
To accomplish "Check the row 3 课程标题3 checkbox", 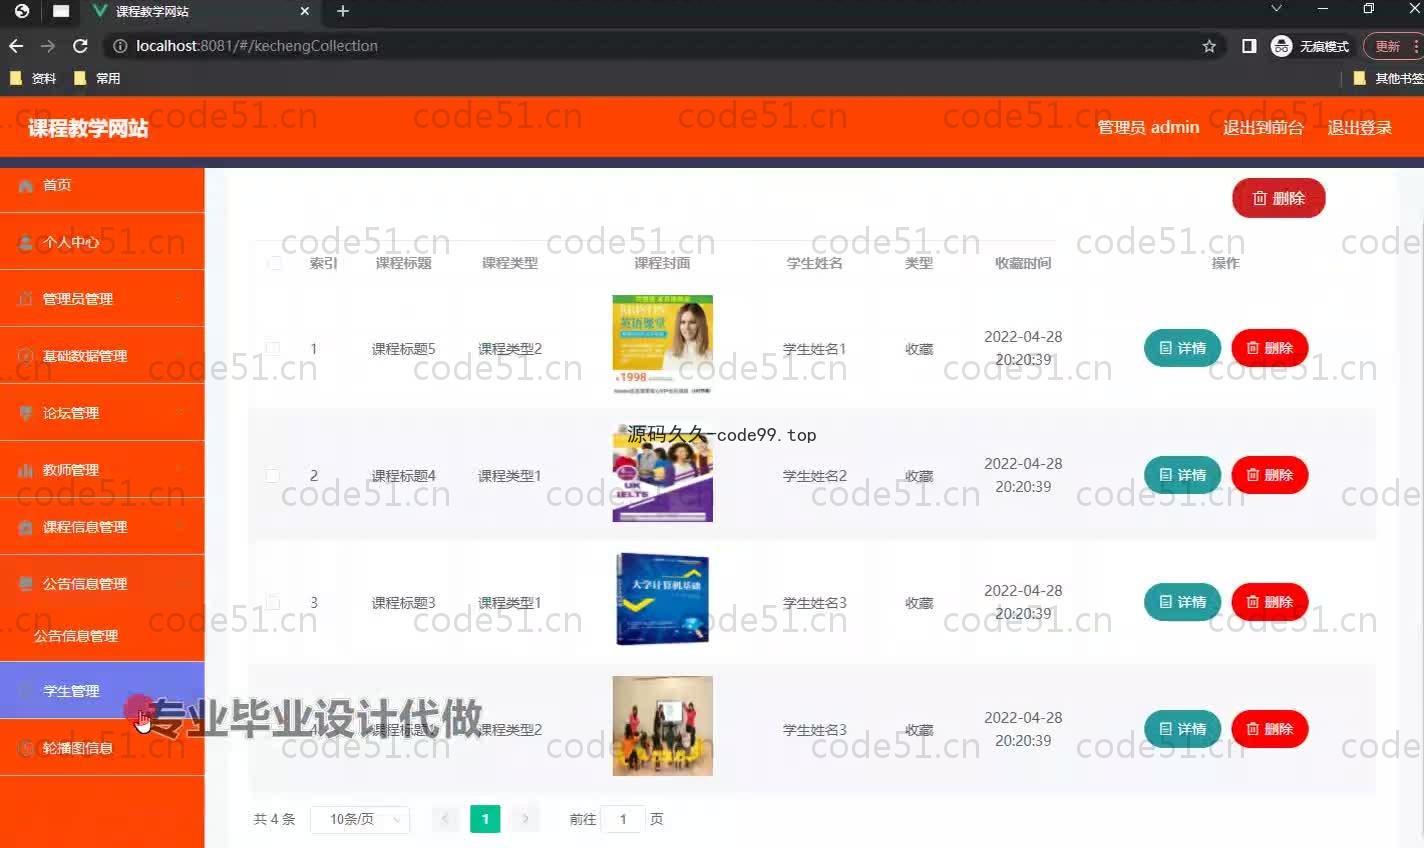I will tap(272, 602).
